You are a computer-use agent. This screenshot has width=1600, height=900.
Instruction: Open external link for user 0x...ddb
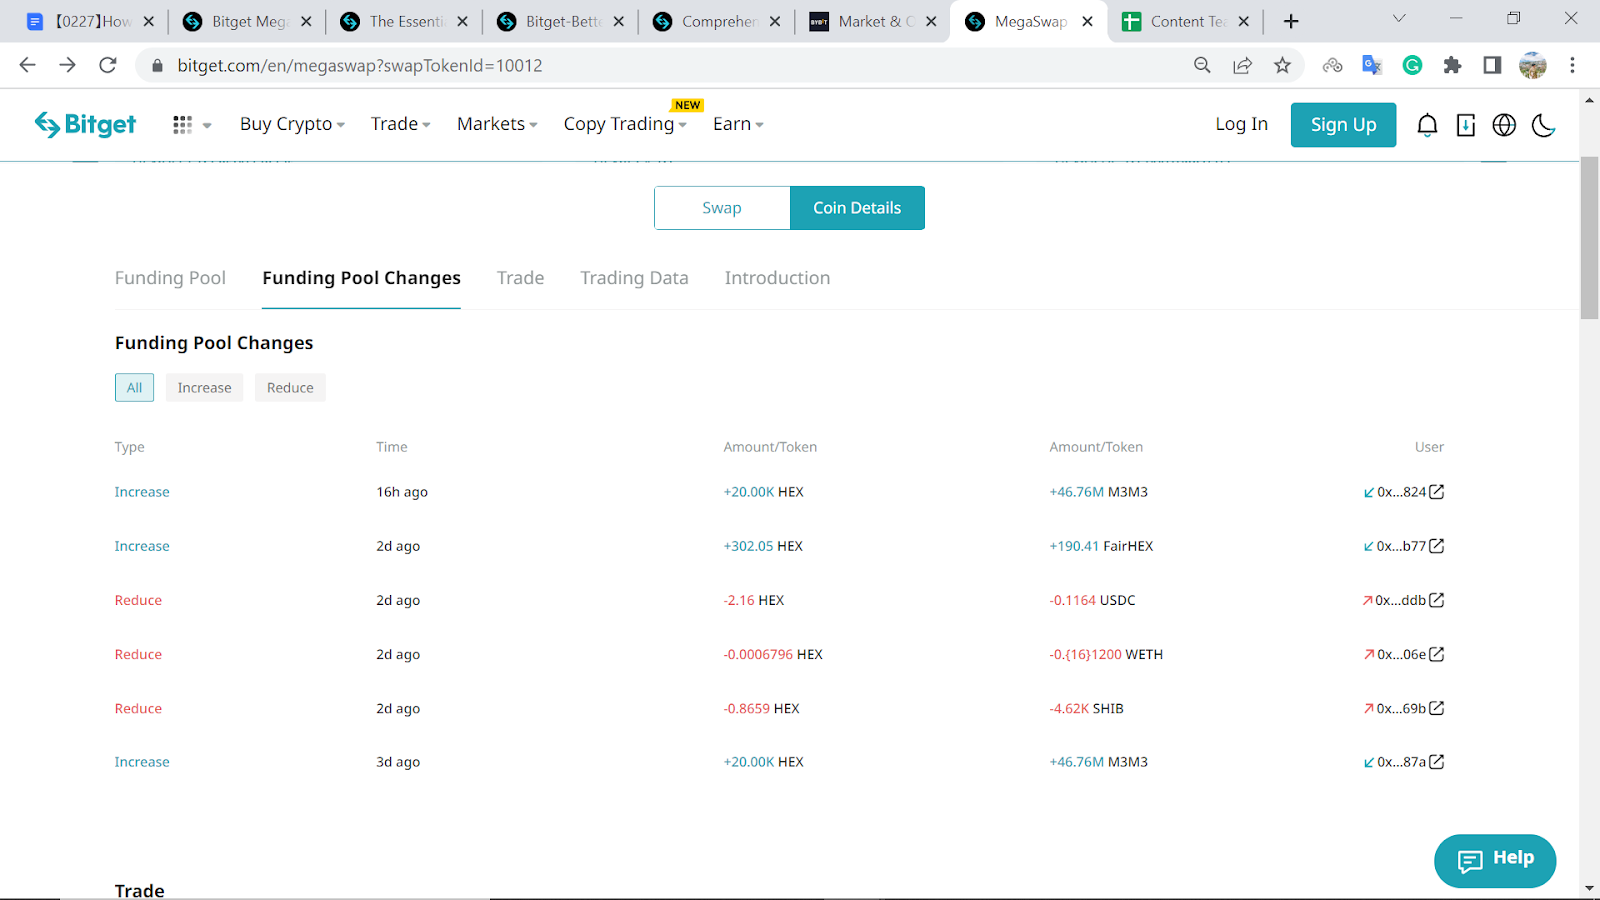pos(1437,600)
